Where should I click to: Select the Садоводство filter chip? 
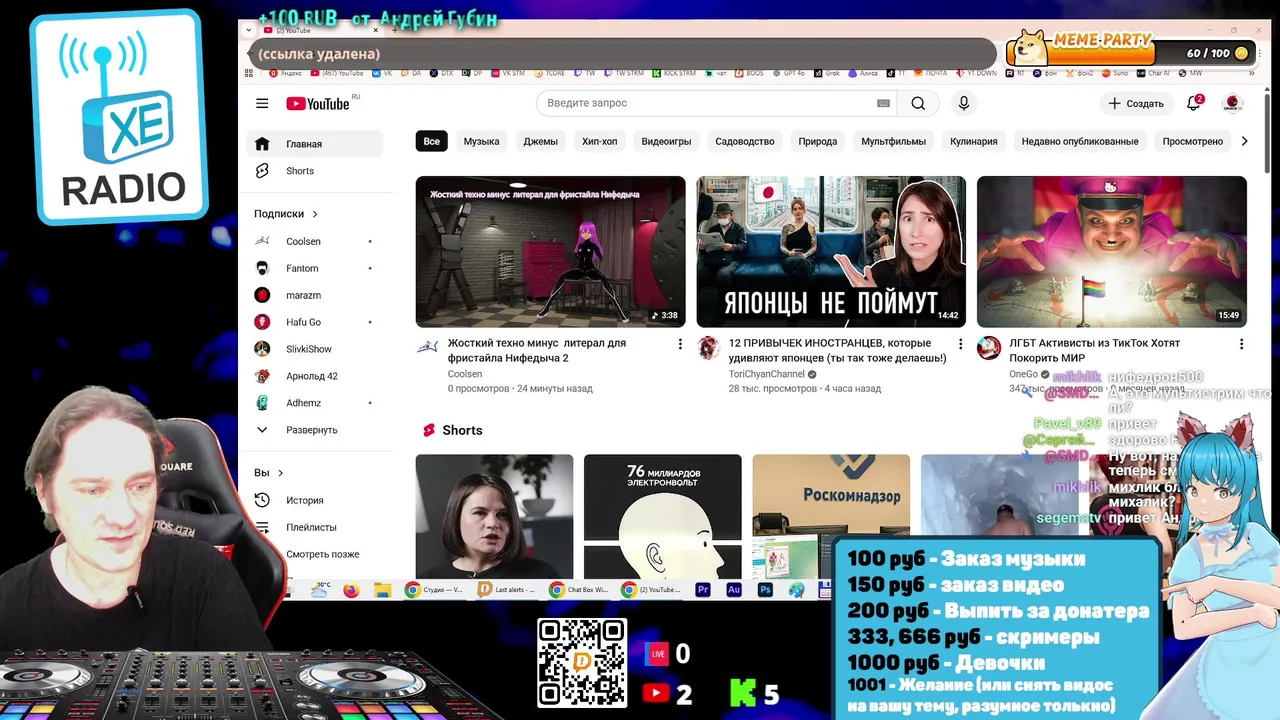pos(745,142)
